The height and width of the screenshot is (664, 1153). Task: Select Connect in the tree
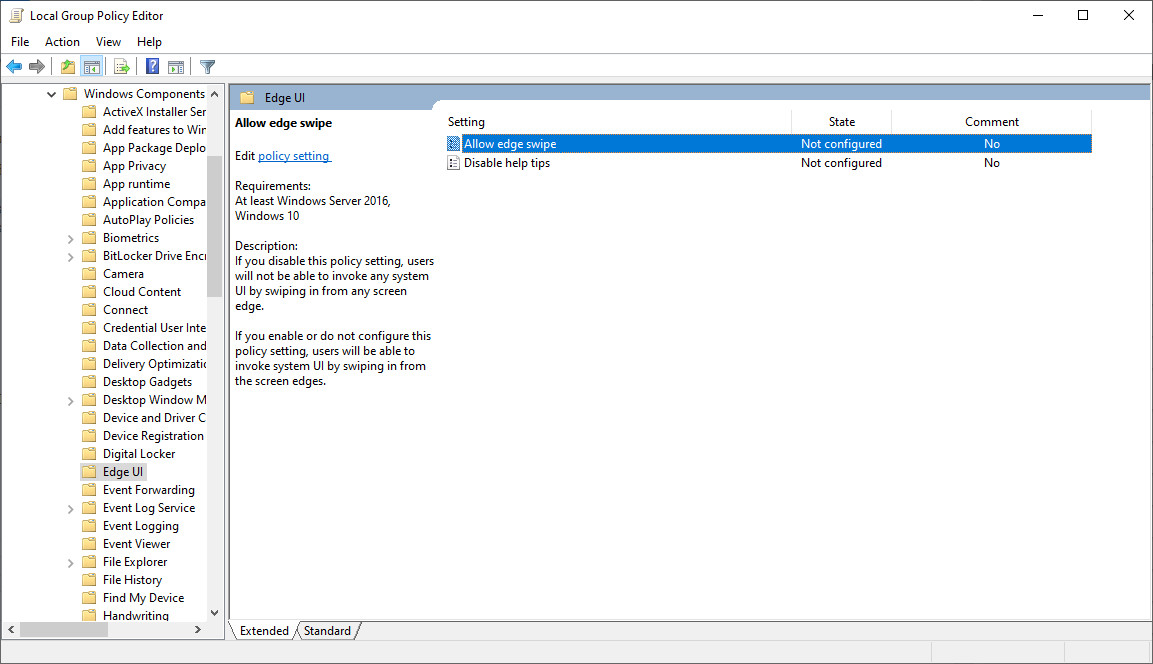pos(125,310)
